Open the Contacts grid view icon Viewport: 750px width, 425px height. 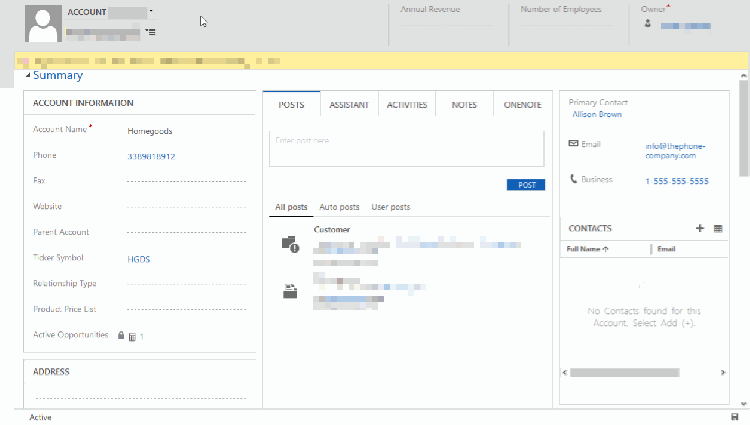point(718,229)
